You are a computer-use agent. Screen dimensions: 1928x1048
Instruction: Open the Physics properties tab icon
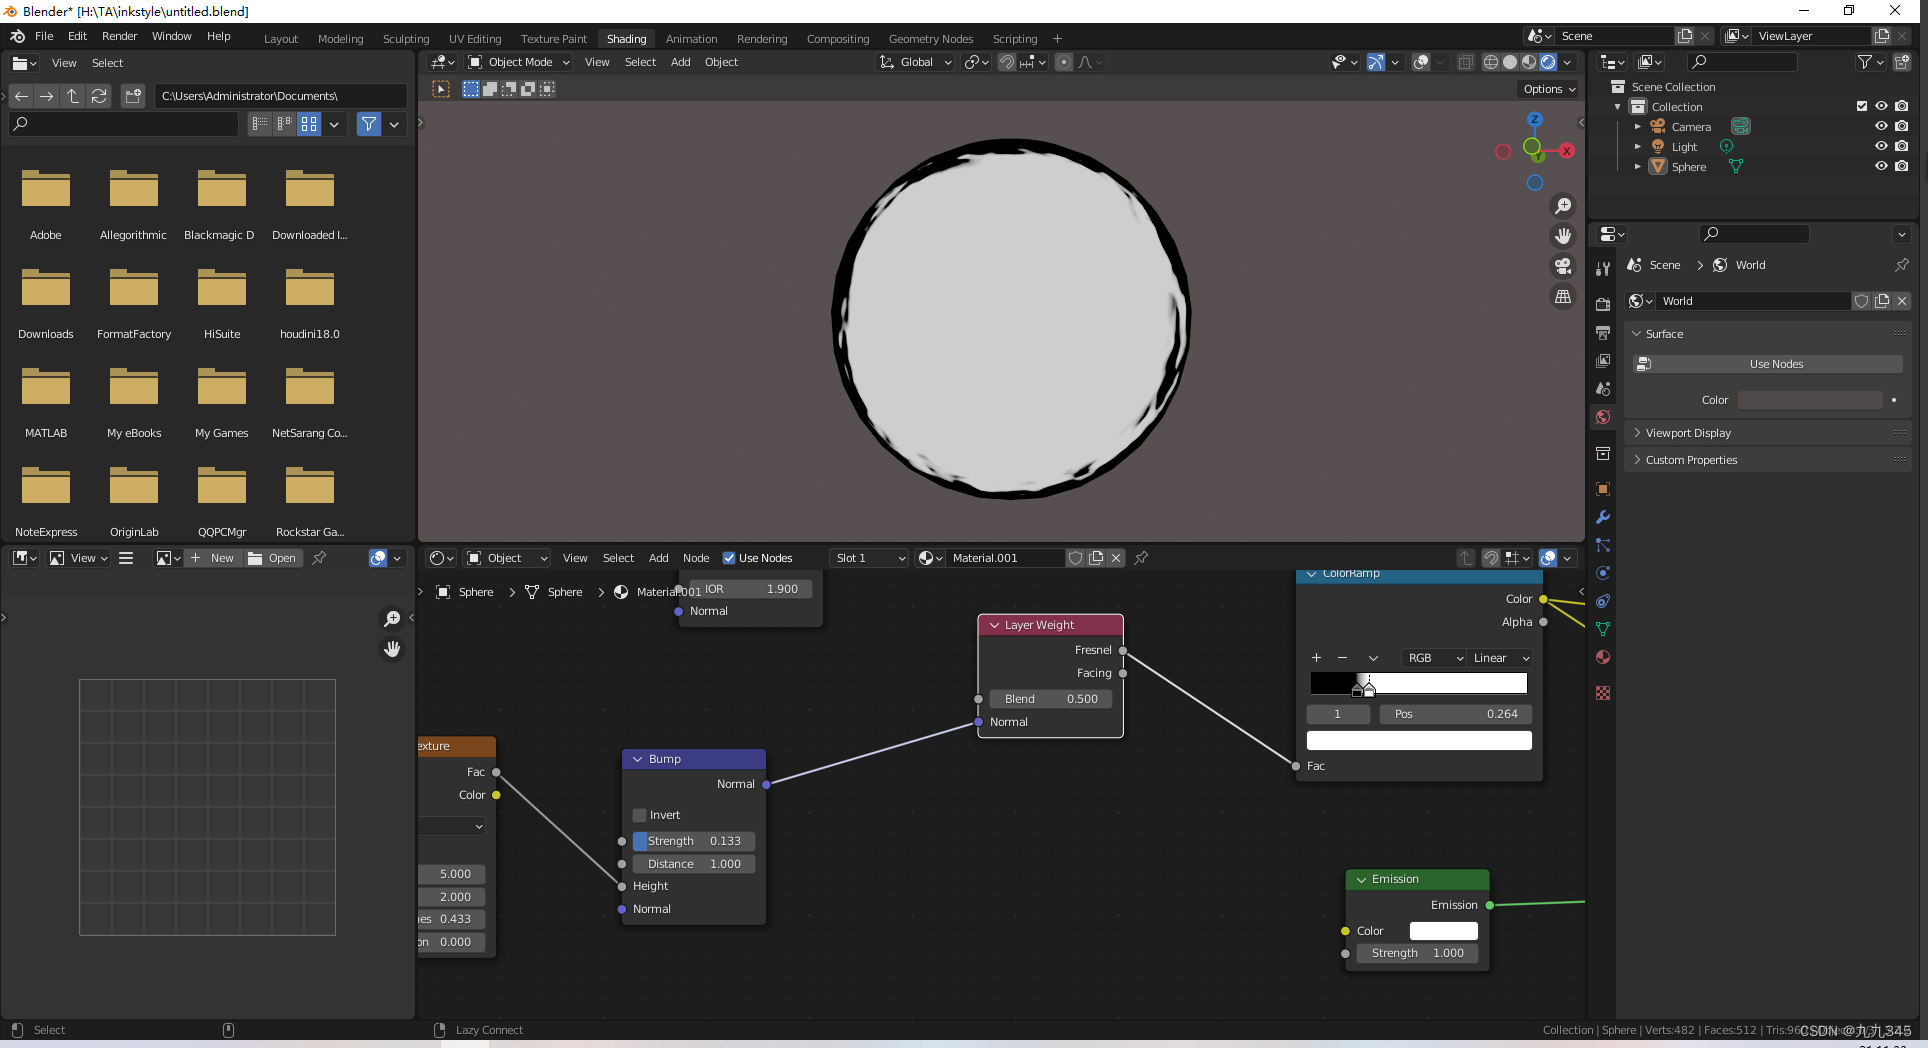click(1603, 573)
